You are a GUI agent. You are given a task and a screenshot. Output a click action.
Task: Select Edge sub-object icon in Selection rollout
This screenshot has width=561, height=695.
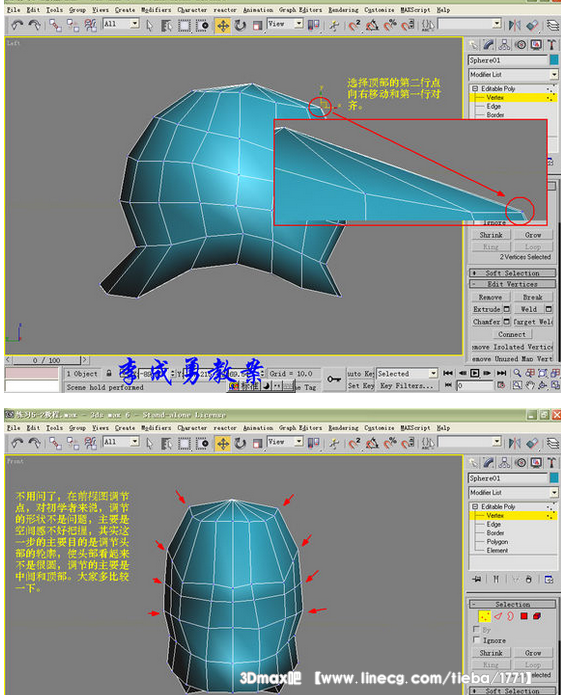[x=498, y=616]
